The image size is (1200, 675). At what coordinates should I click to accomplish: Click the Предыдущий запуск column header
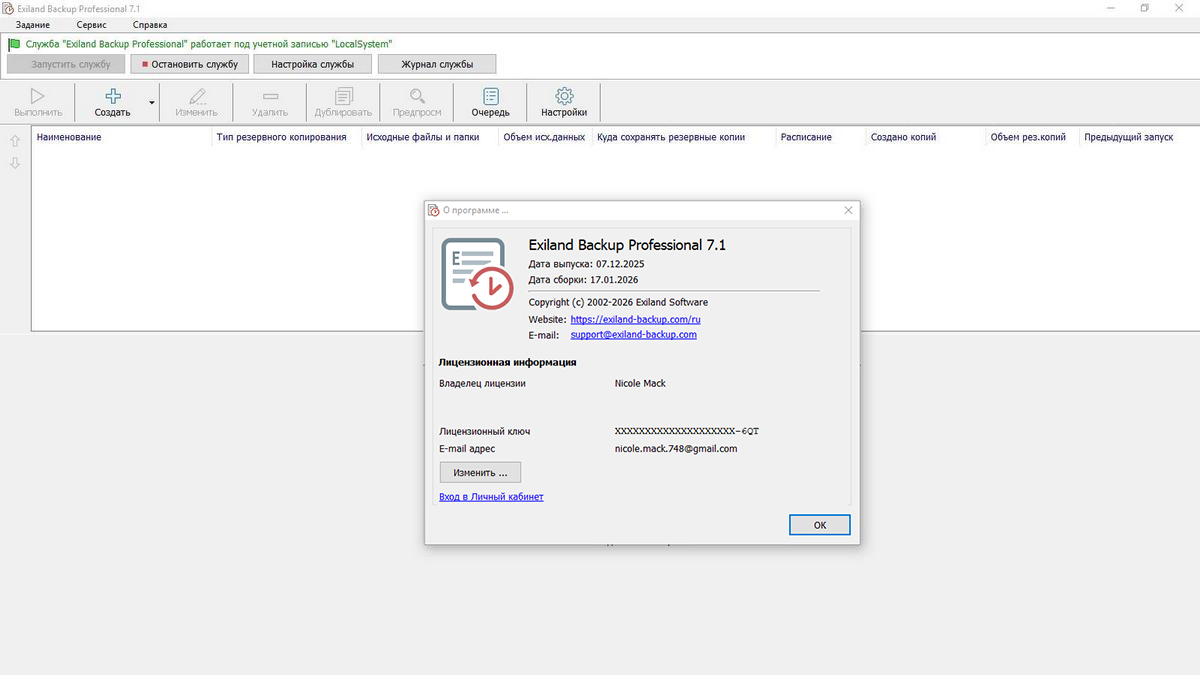click(x=1139, y=137)
